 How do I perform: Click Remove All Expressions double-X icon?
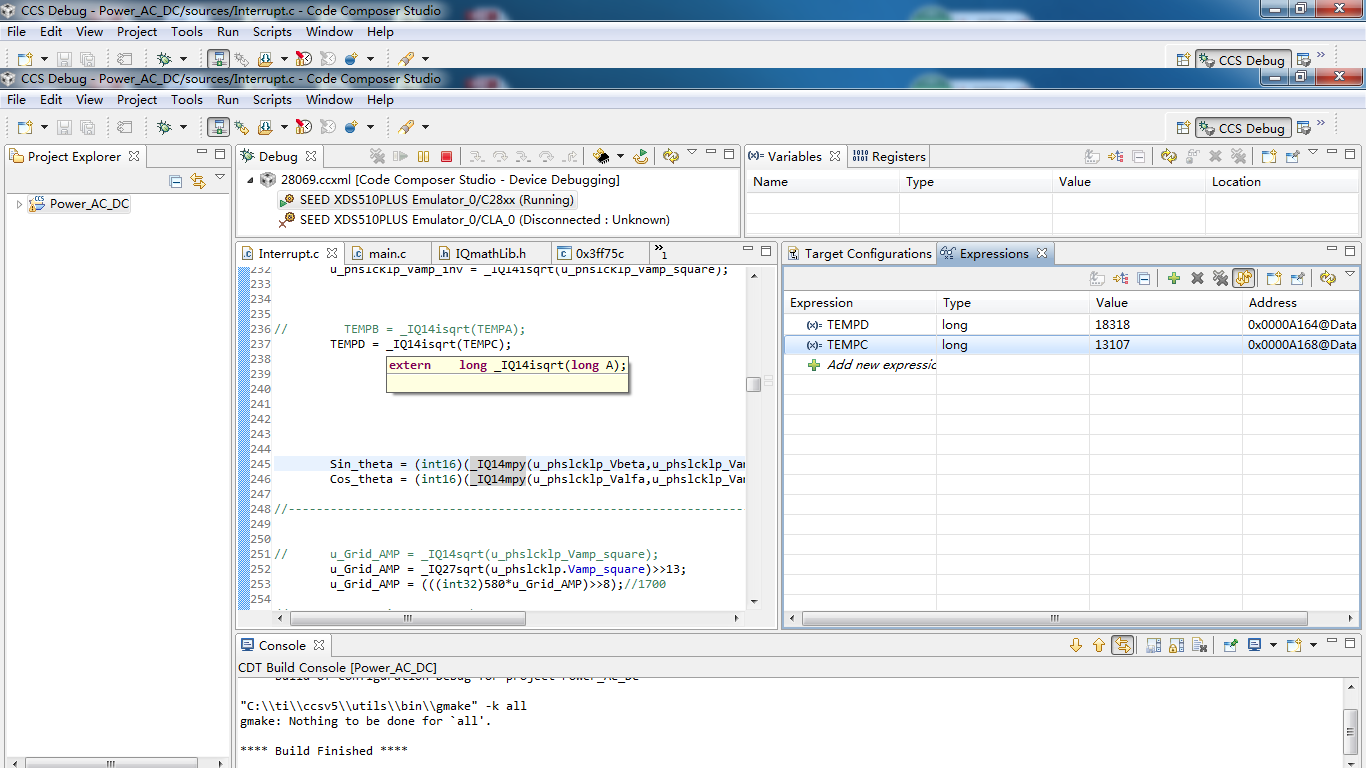point(1220,279)
